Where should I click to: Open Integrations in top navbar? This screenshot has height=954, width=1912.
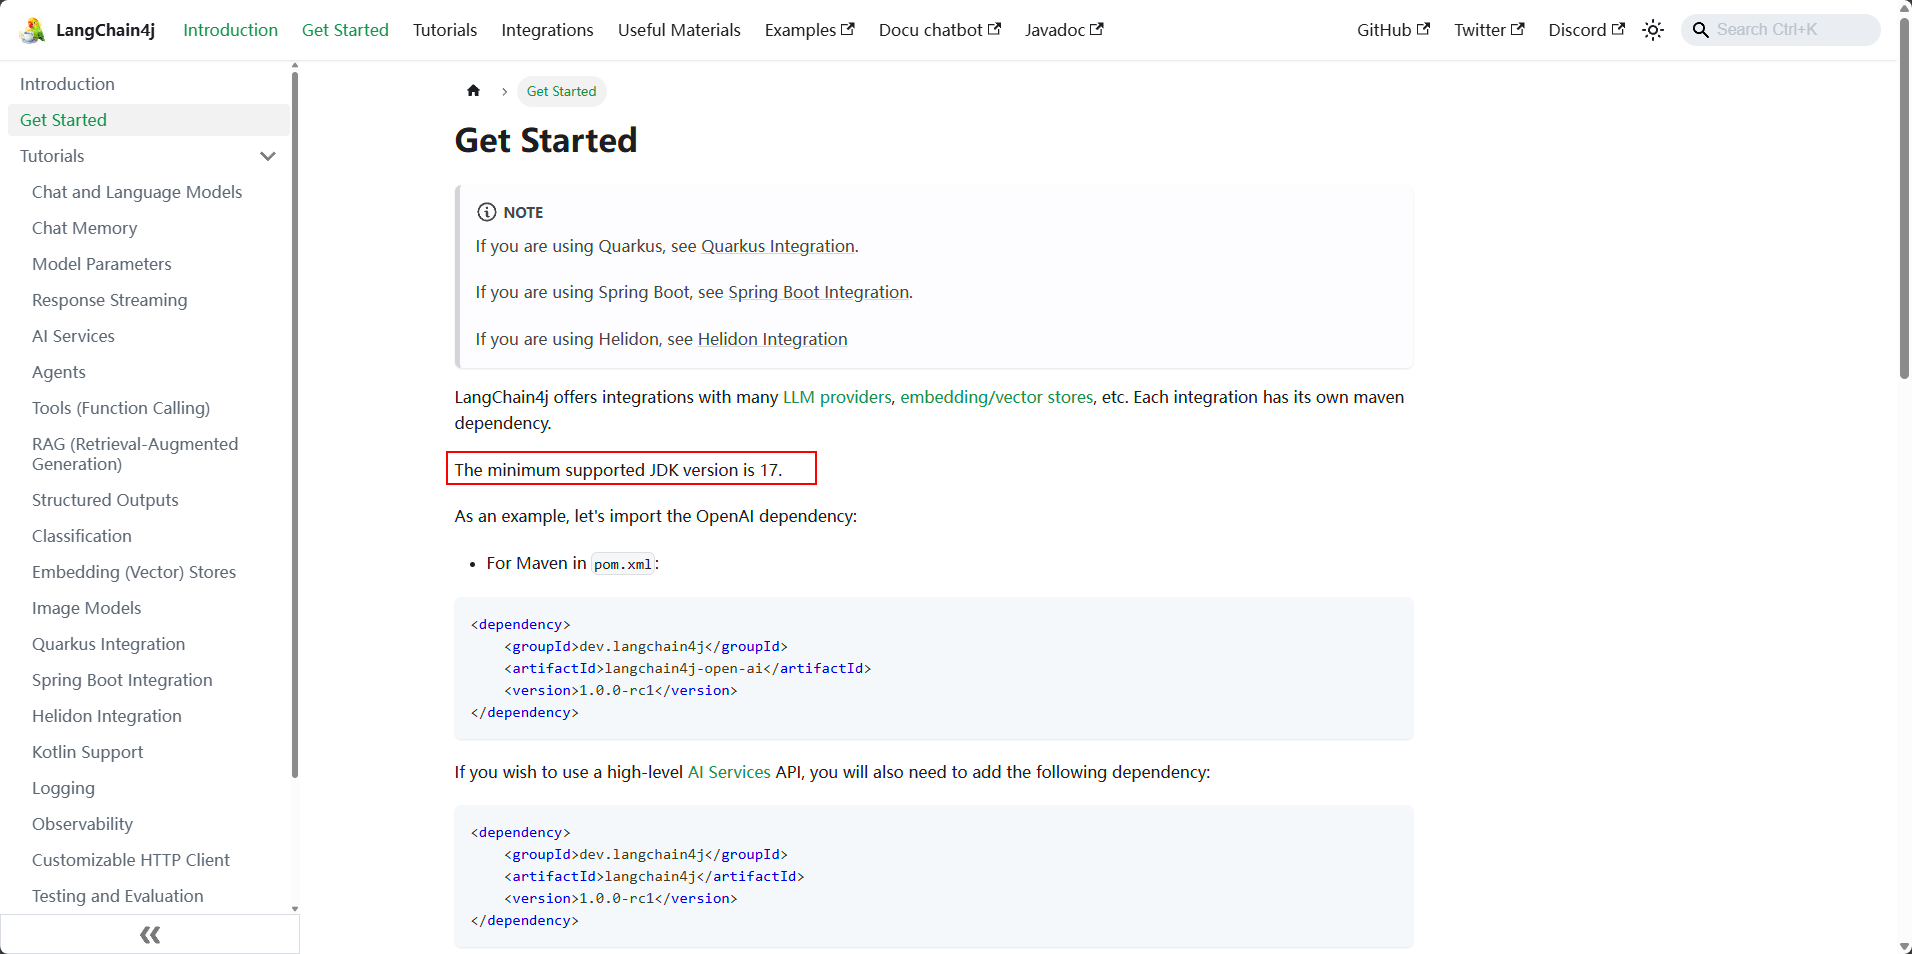click(x=547, y=30)
